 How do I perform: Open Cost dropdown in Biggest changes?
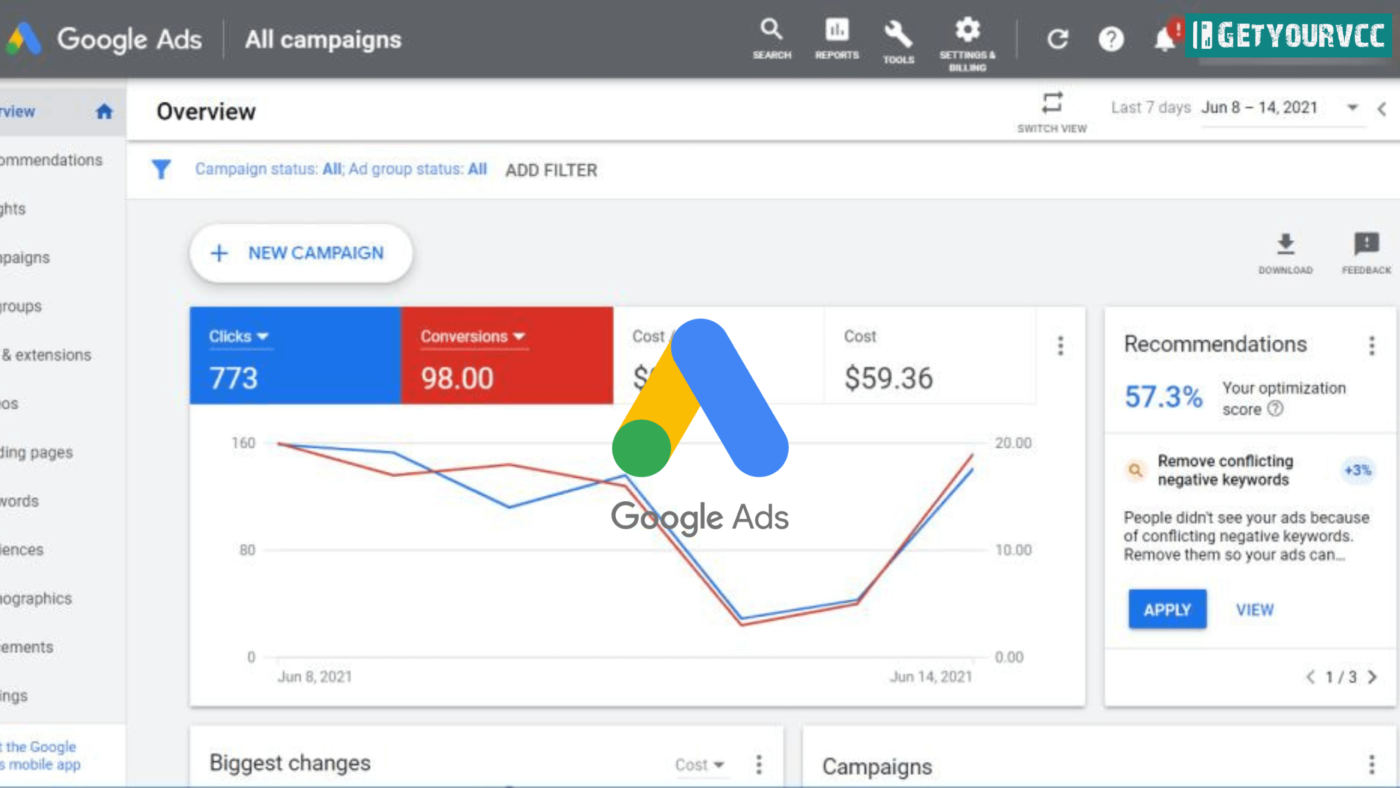(699, 765)
